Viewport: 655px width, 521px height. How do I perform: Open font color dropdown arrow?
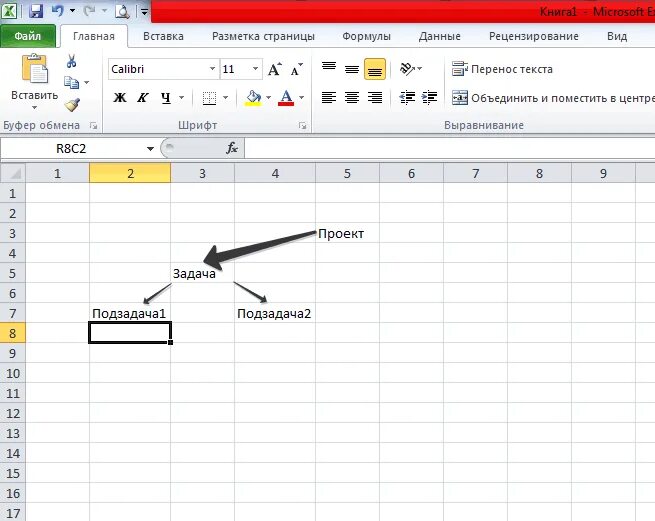click(302, 98)
